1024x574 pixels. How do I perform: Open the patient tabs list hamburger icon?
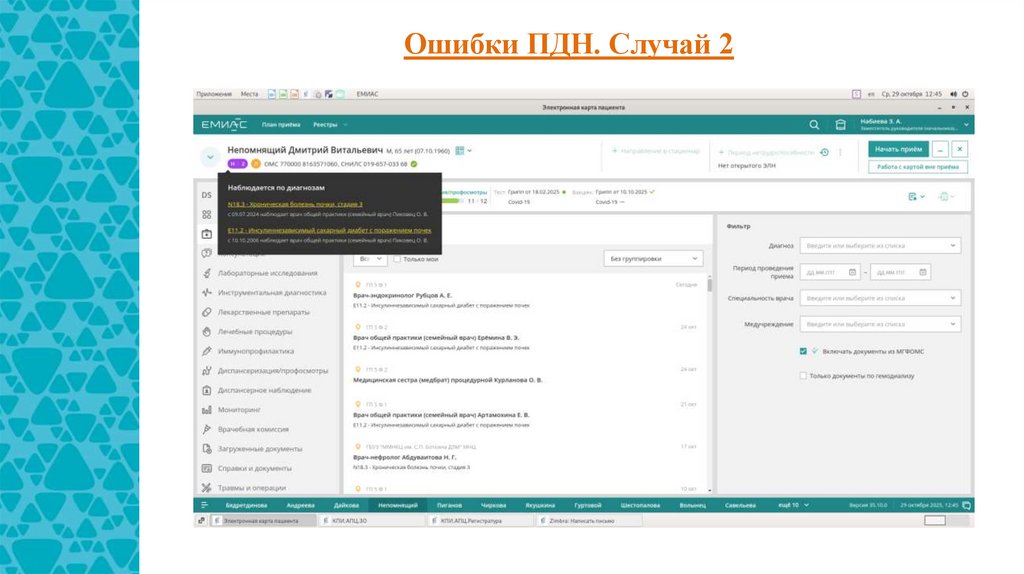tap(204, 505)
